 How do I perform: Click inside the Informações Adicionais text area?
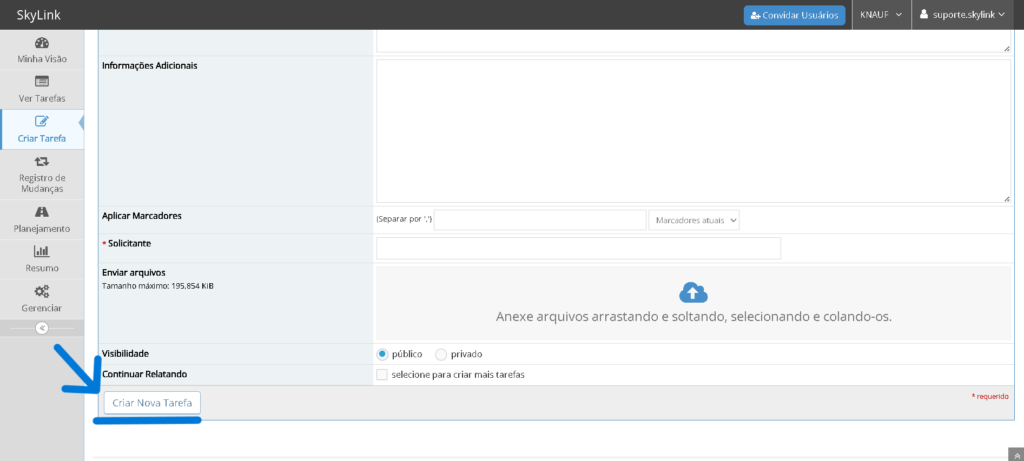693,131
